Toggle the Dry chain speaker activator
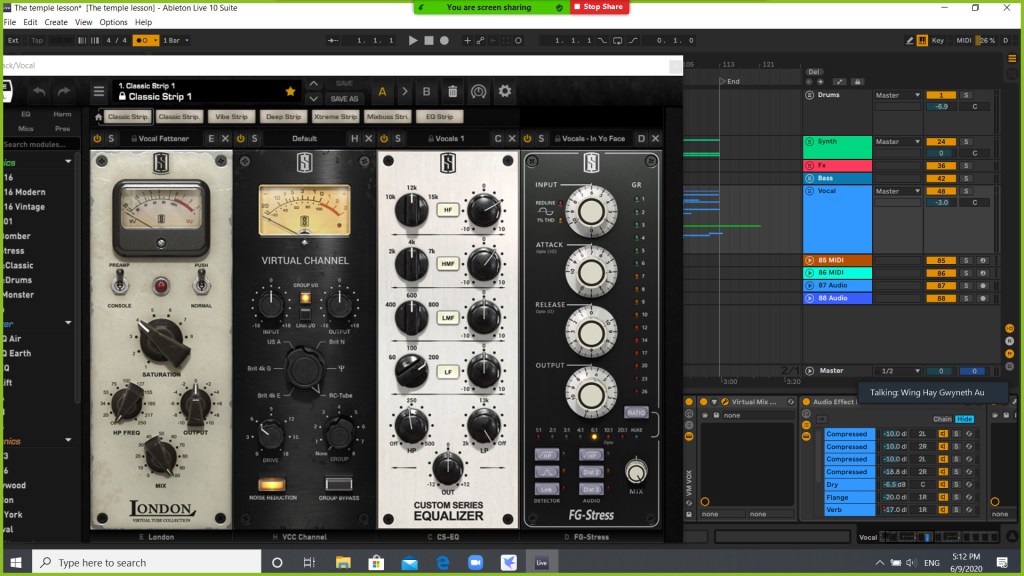The image size is (1024, 576). 943,484
